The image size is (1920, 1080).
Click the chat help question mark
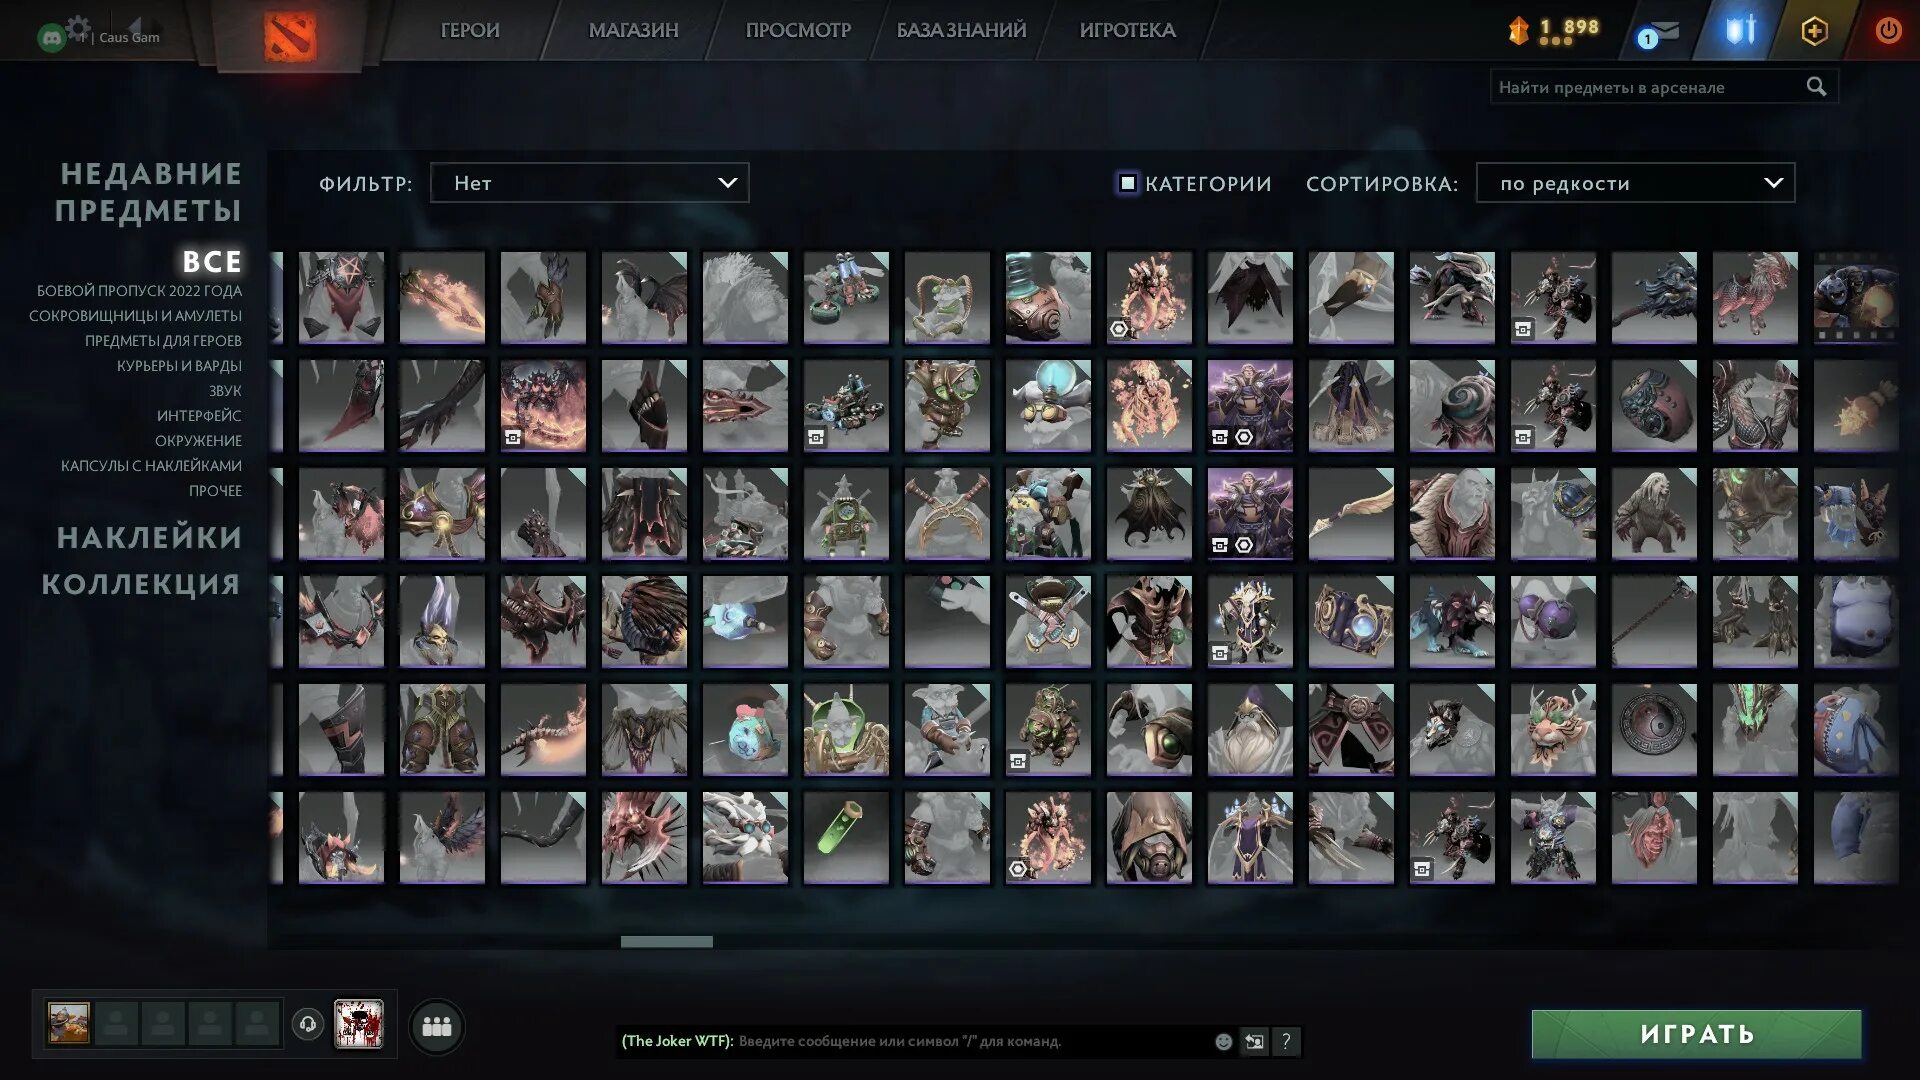pyautogui.click(x=1286, y=1041)
